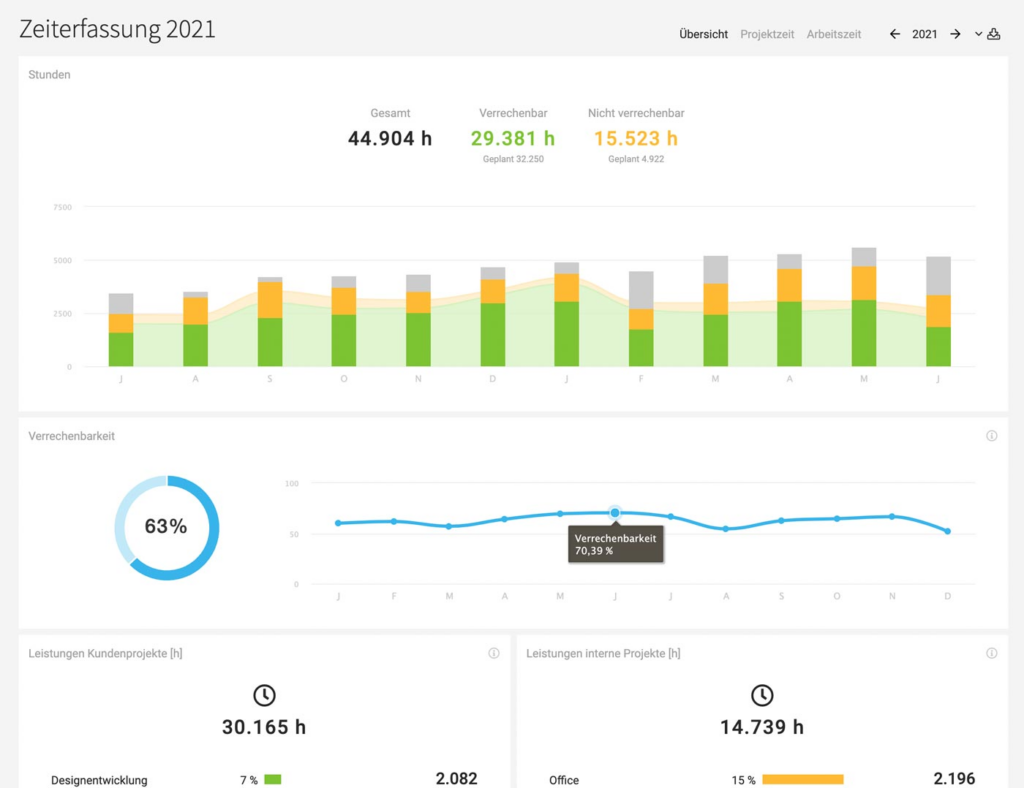This screenshot has width=1024, height=788.
Task: Go to next year with right arrow
Action: point(955,34)
